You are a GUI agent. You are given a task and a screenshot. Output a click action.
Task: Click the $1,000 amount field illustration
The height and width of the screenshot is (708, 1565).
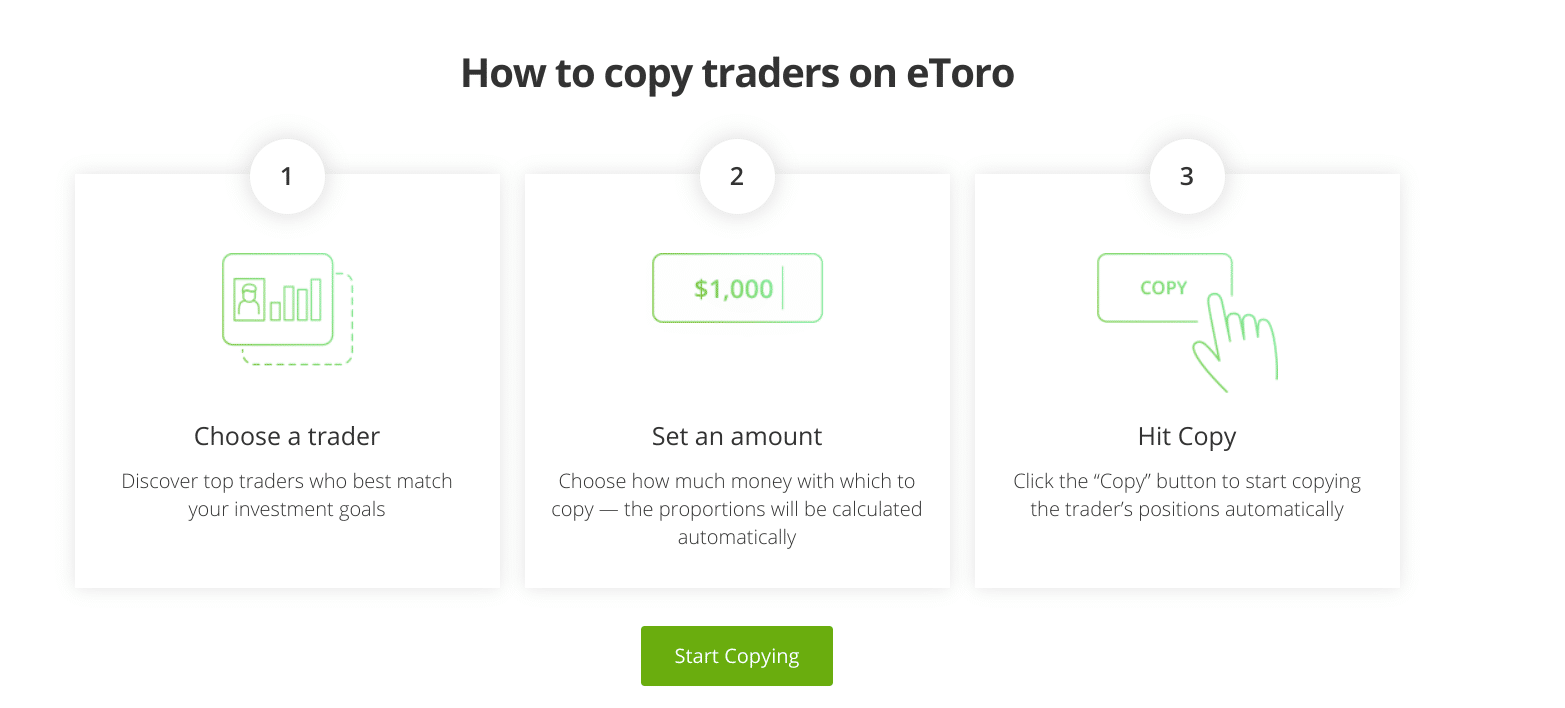737,288
